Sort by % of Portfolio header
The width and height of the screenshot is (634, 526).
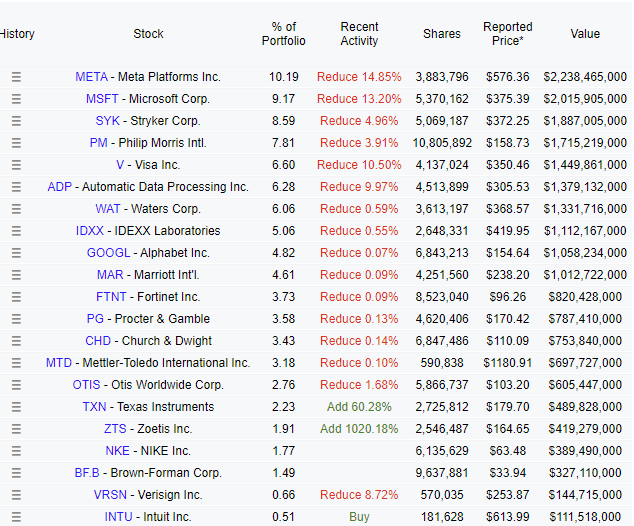pos(283,34)
